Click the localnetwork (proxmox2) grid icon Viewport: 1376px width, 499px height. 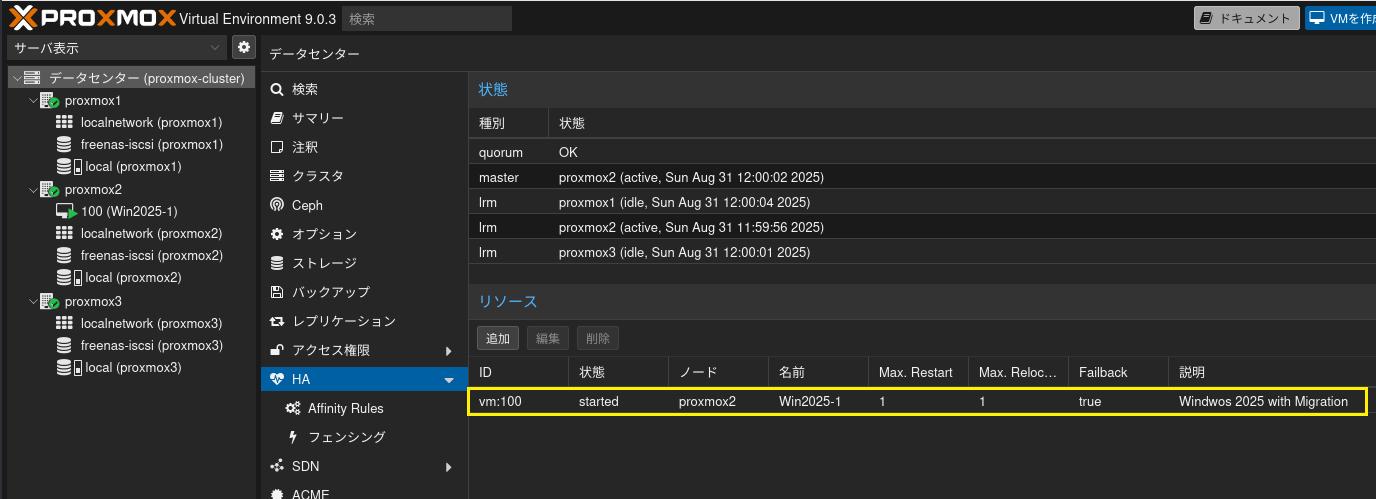tap(64, 234)
